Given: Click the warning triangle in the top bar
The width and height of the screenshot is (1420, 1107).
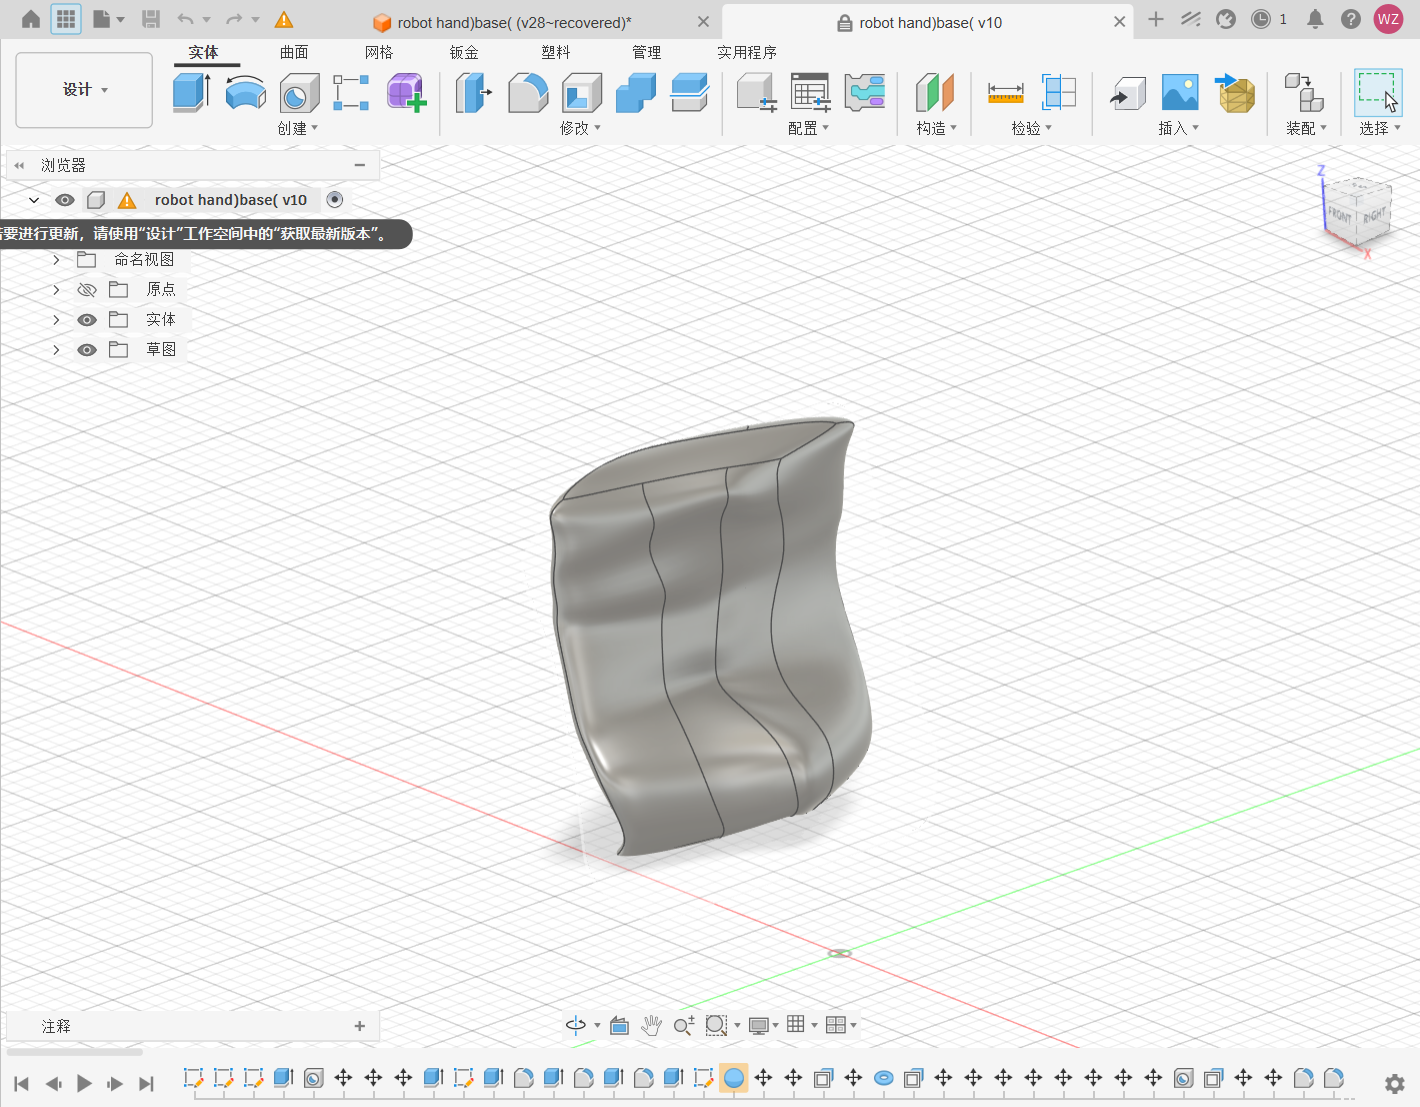Looking at the screenshot, I should point(284,19).
